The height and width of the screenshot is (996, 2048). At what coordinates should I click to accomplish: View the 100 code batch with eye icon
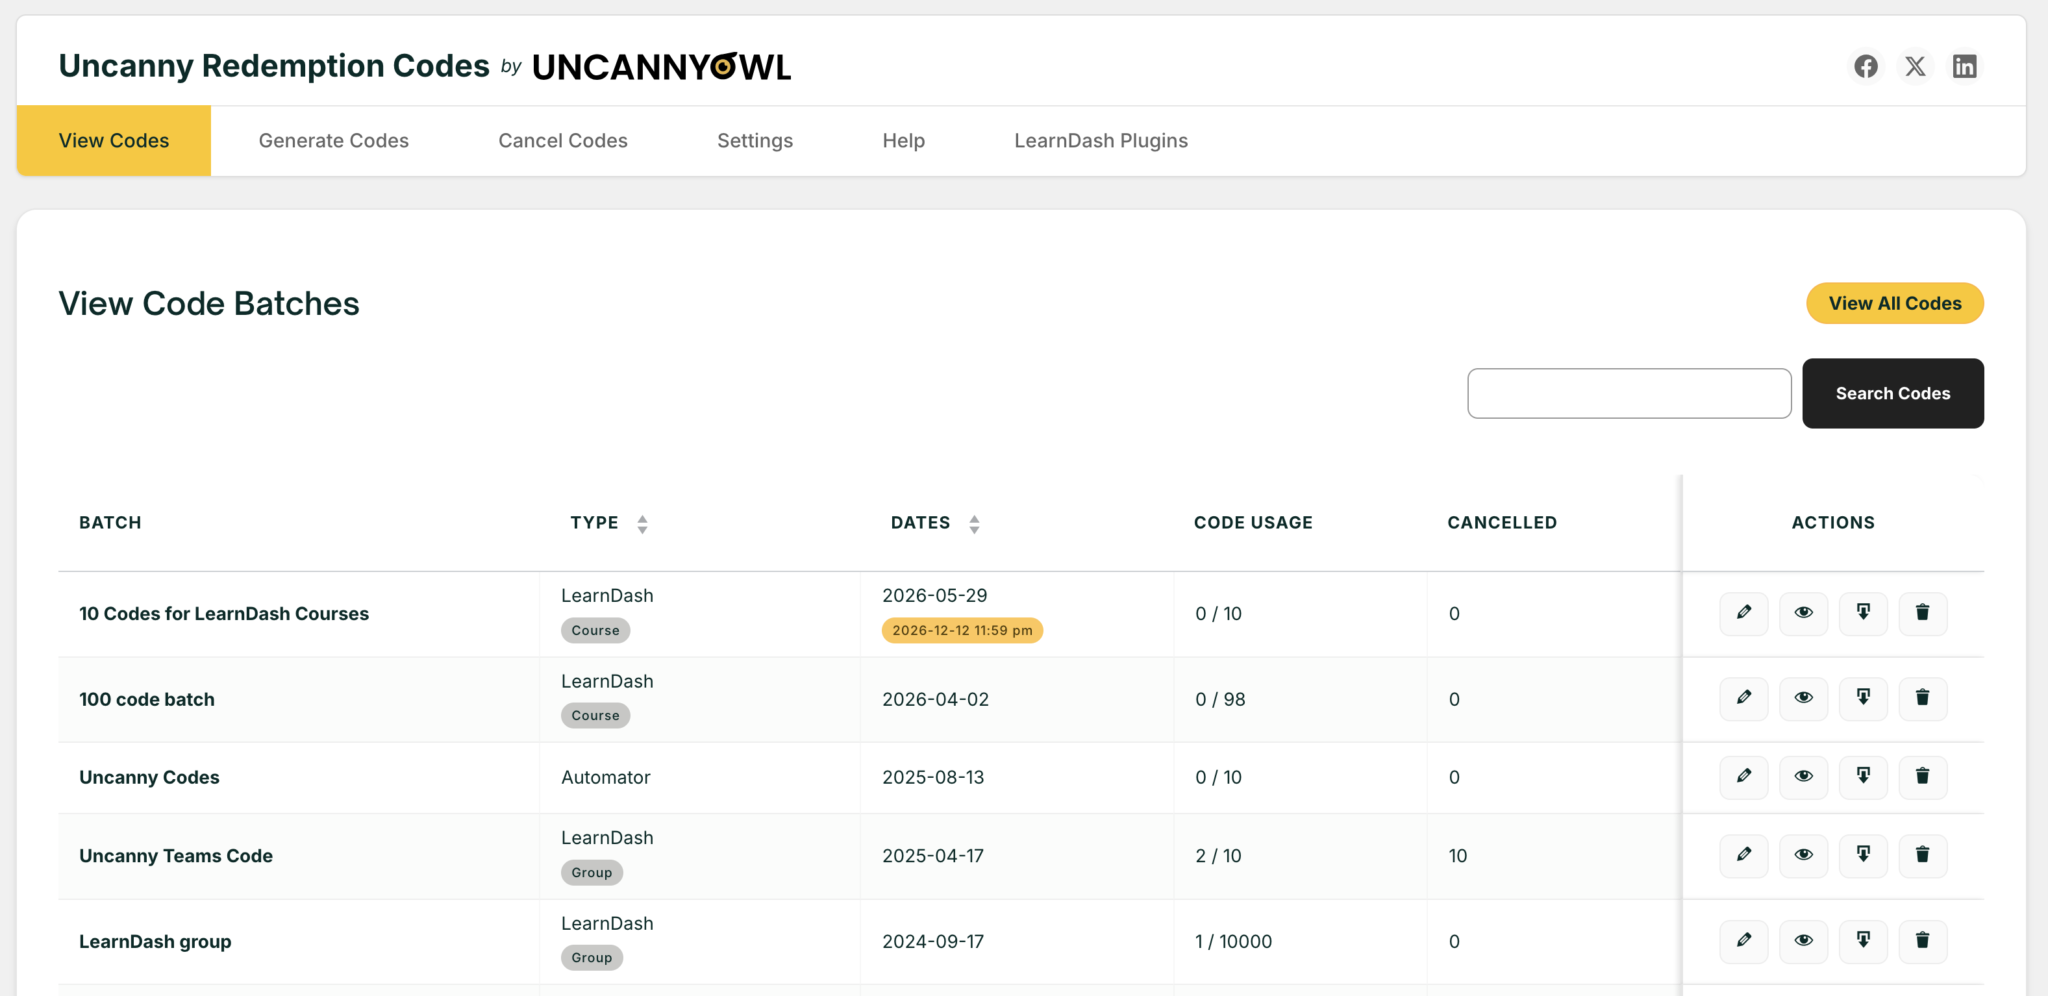pyautogui.click(x=1804, y=698)
